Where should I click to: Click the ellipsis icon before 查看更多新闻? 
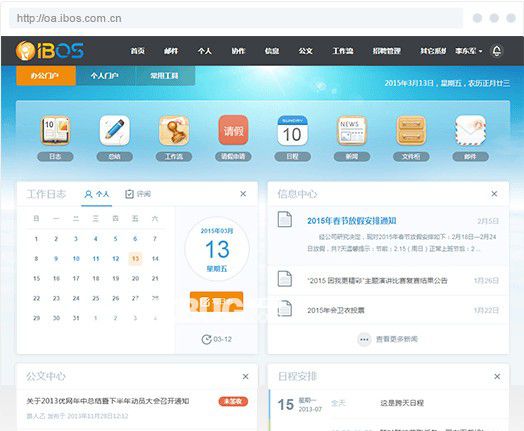(364, 339)
